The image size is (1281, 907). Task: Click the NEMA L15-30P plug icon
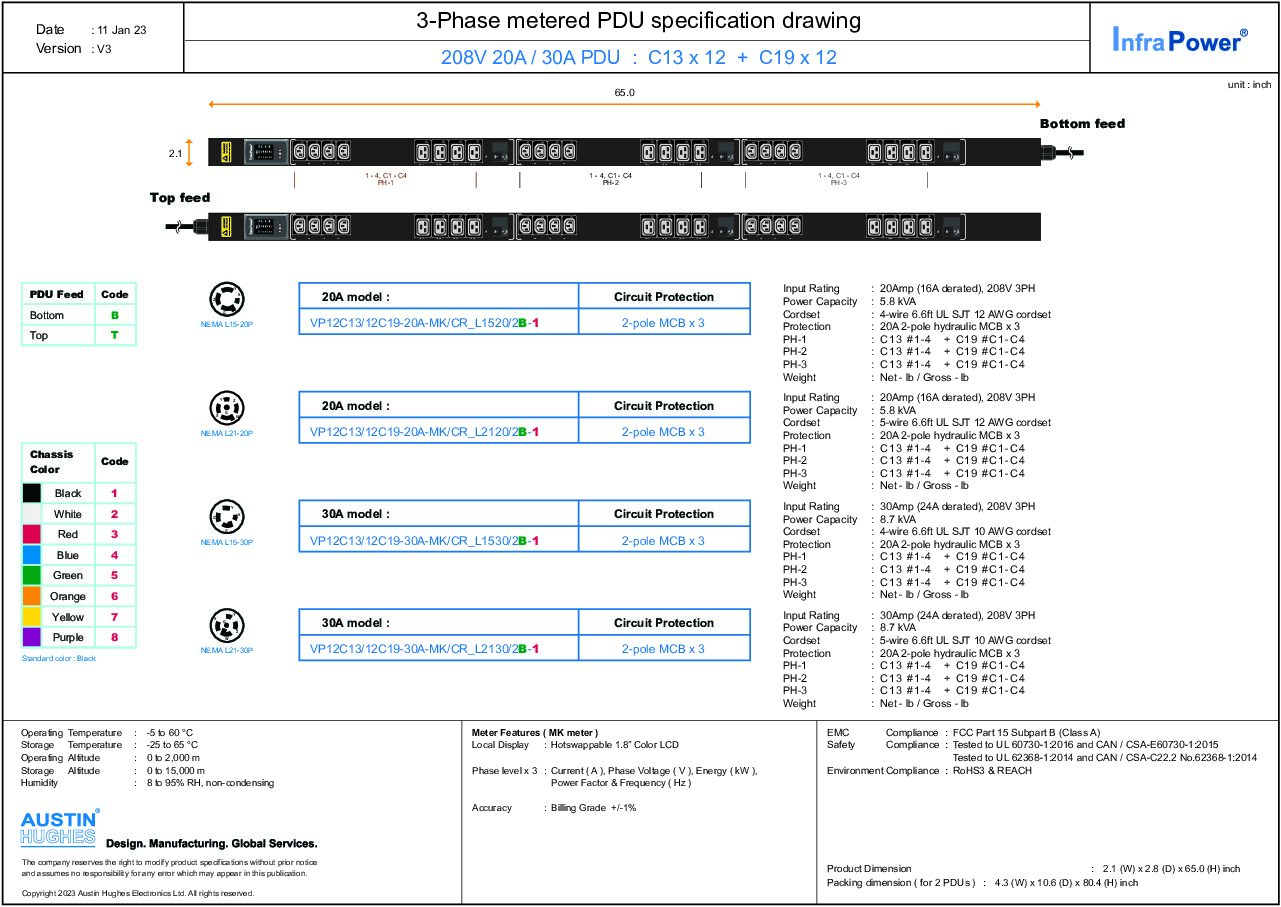tap(226, 517)
